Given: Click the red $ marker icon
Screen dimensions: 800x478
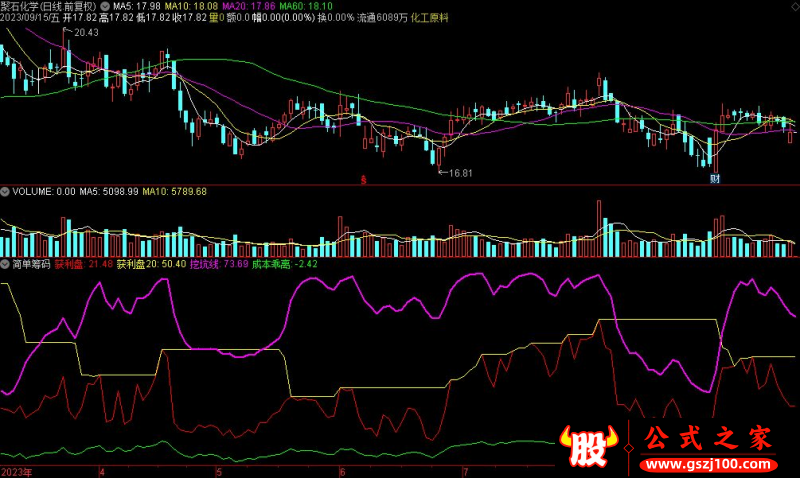Looking at the screenshot, I should coord(363,180).
